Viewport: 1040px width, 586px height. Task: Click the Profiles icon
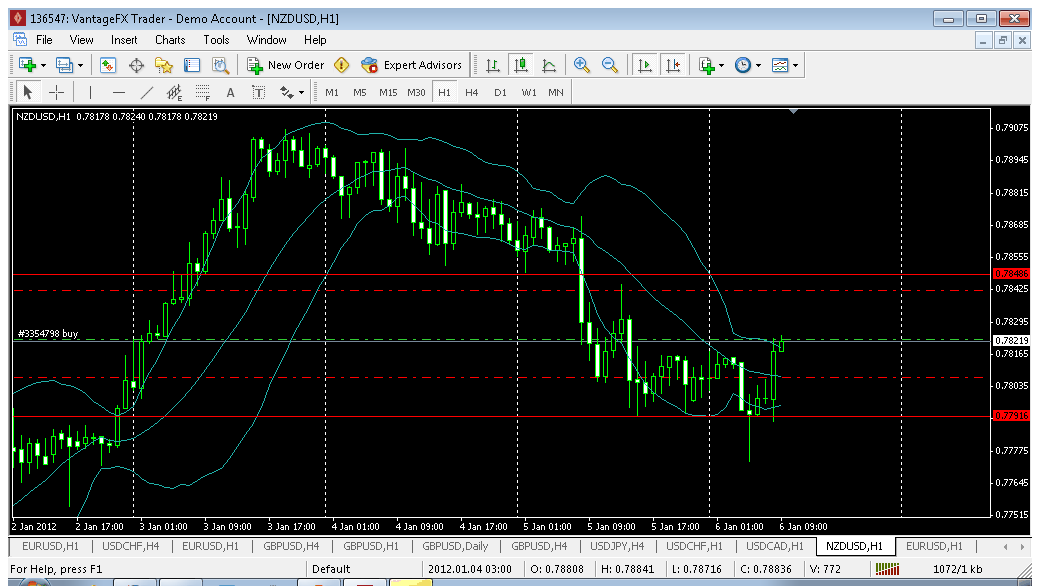(x=64, y=65)
